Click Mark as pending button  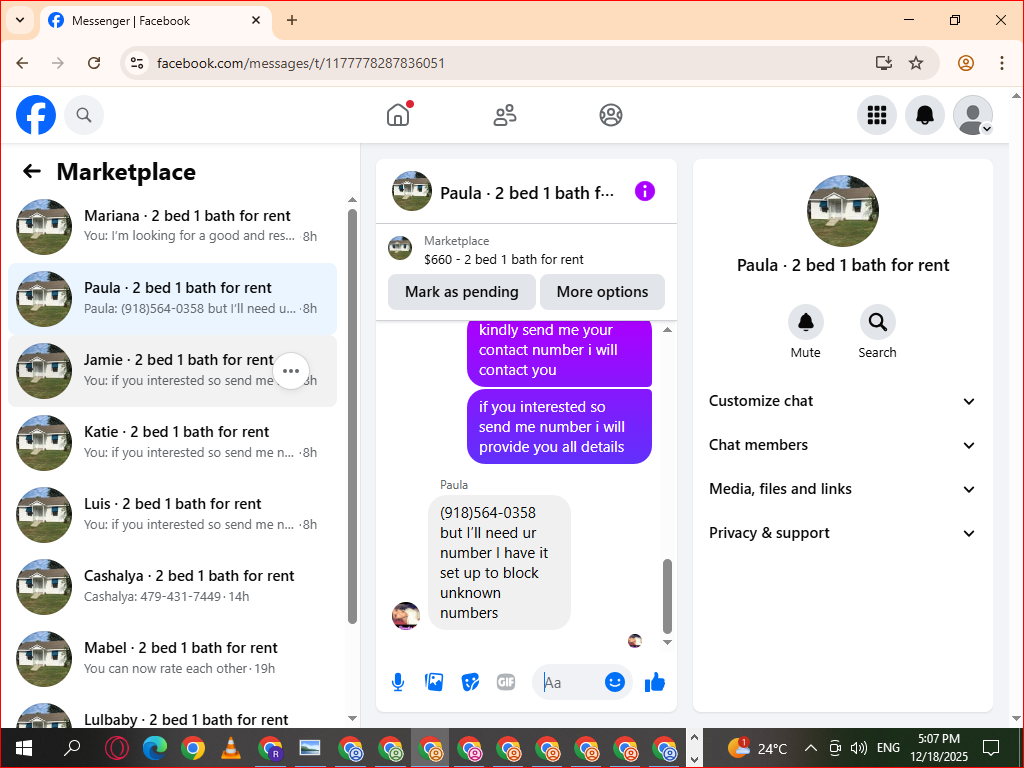pos(462,292)
